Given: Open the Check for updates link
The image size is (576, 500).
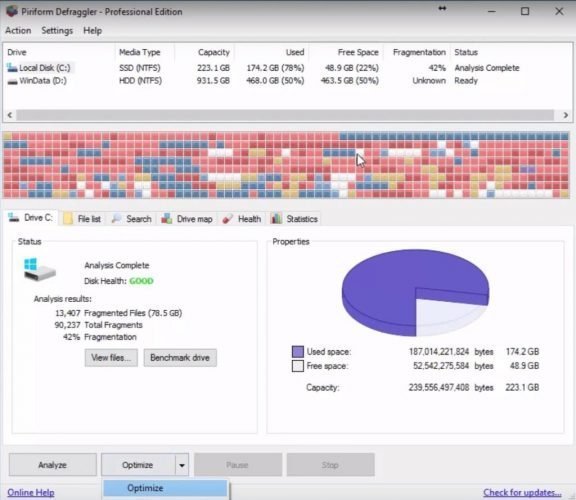Looking at the screenshot, I should pyautogui.click(x=522, y=492).
